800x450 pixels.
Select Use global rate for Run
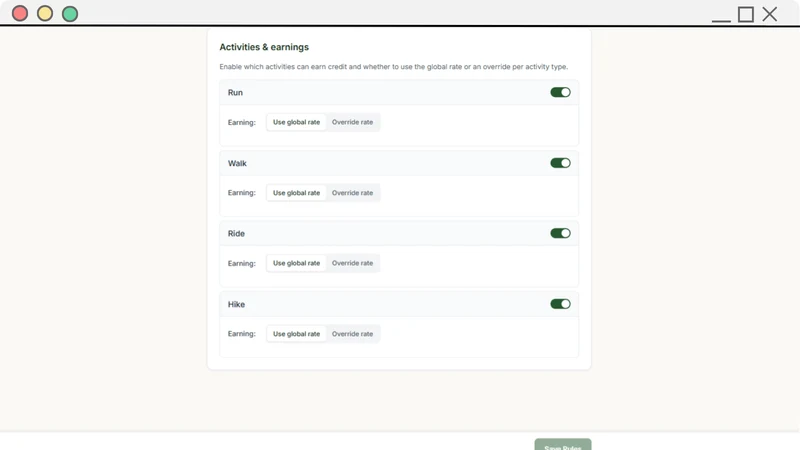[x=296, y=122]
